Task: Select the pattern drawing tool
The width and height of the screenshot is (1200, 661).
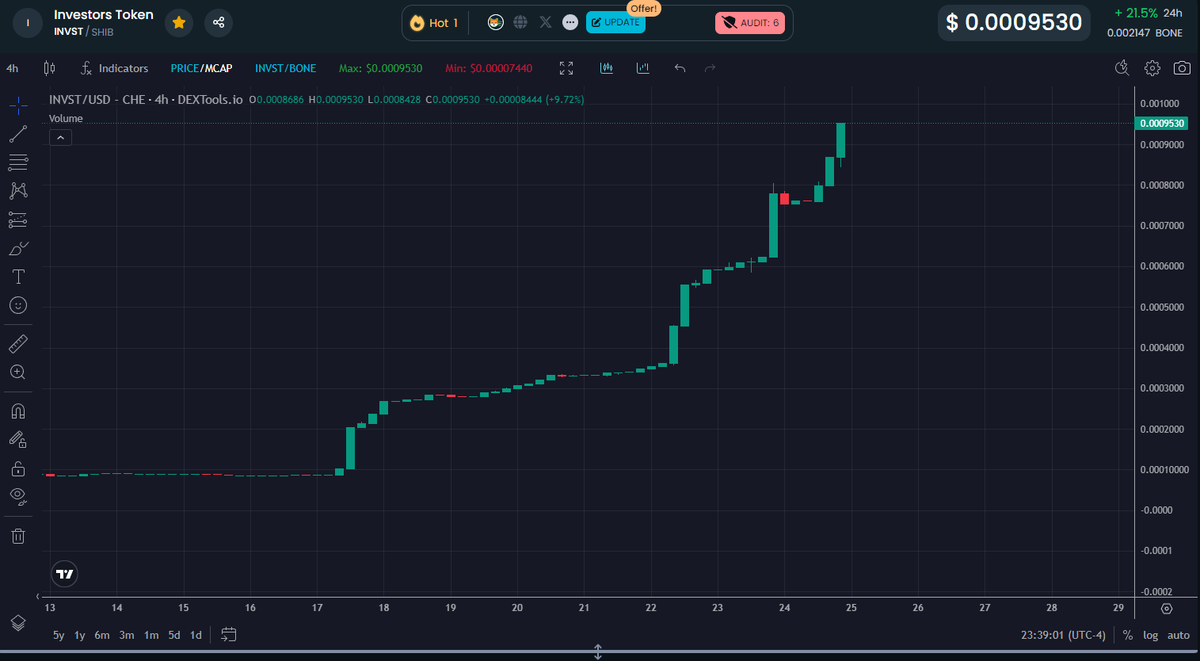Action: [x=18, y=190]
